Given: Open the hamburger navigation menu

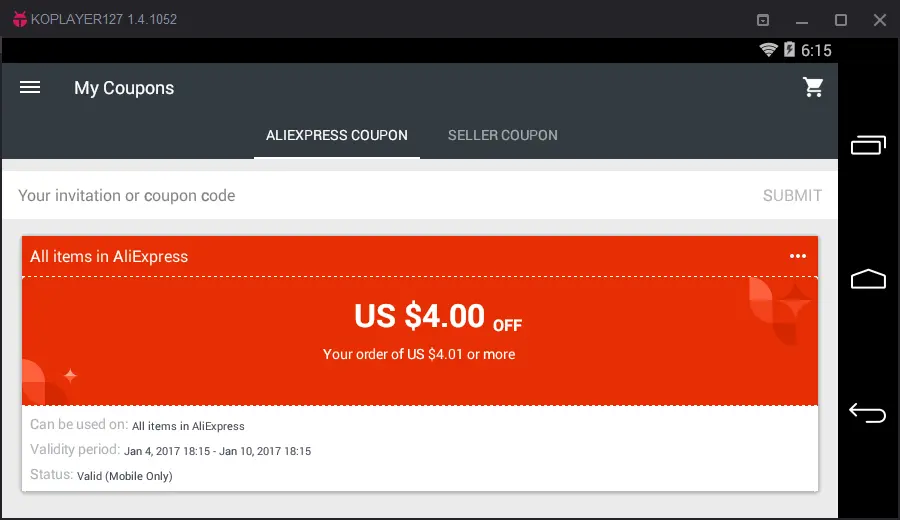Looking at the screenshot, I should tap(30, 87).
